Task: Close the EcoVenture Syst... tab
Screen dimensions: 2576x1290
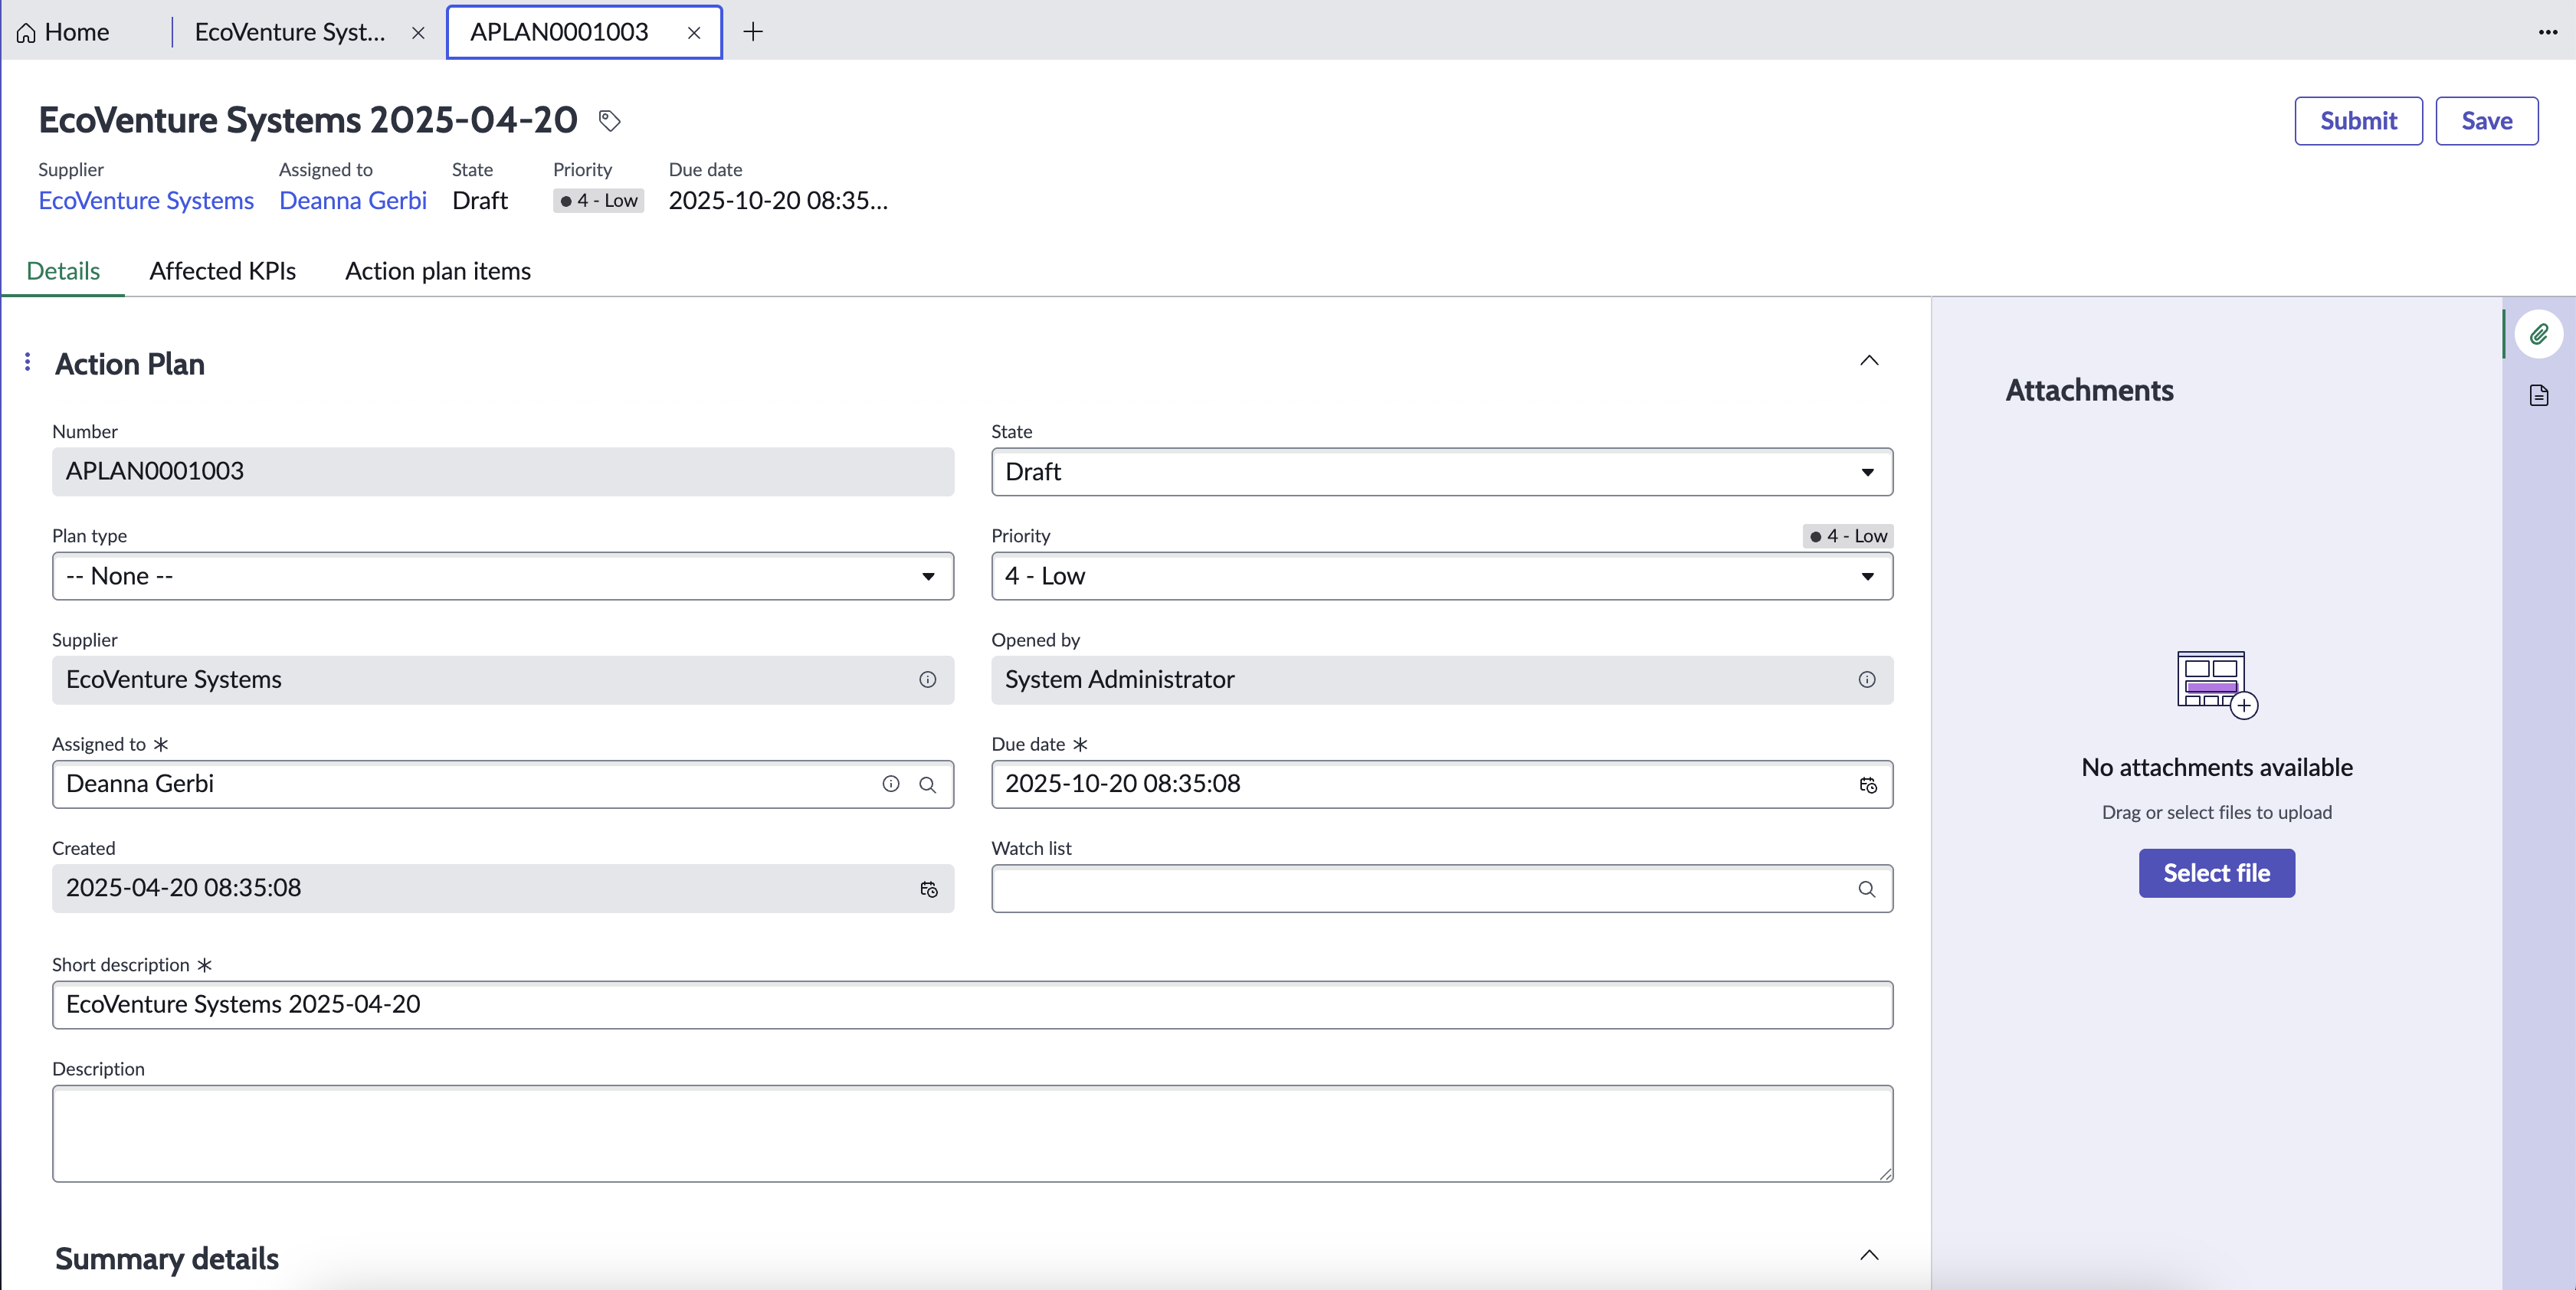Action: point(418,33)
